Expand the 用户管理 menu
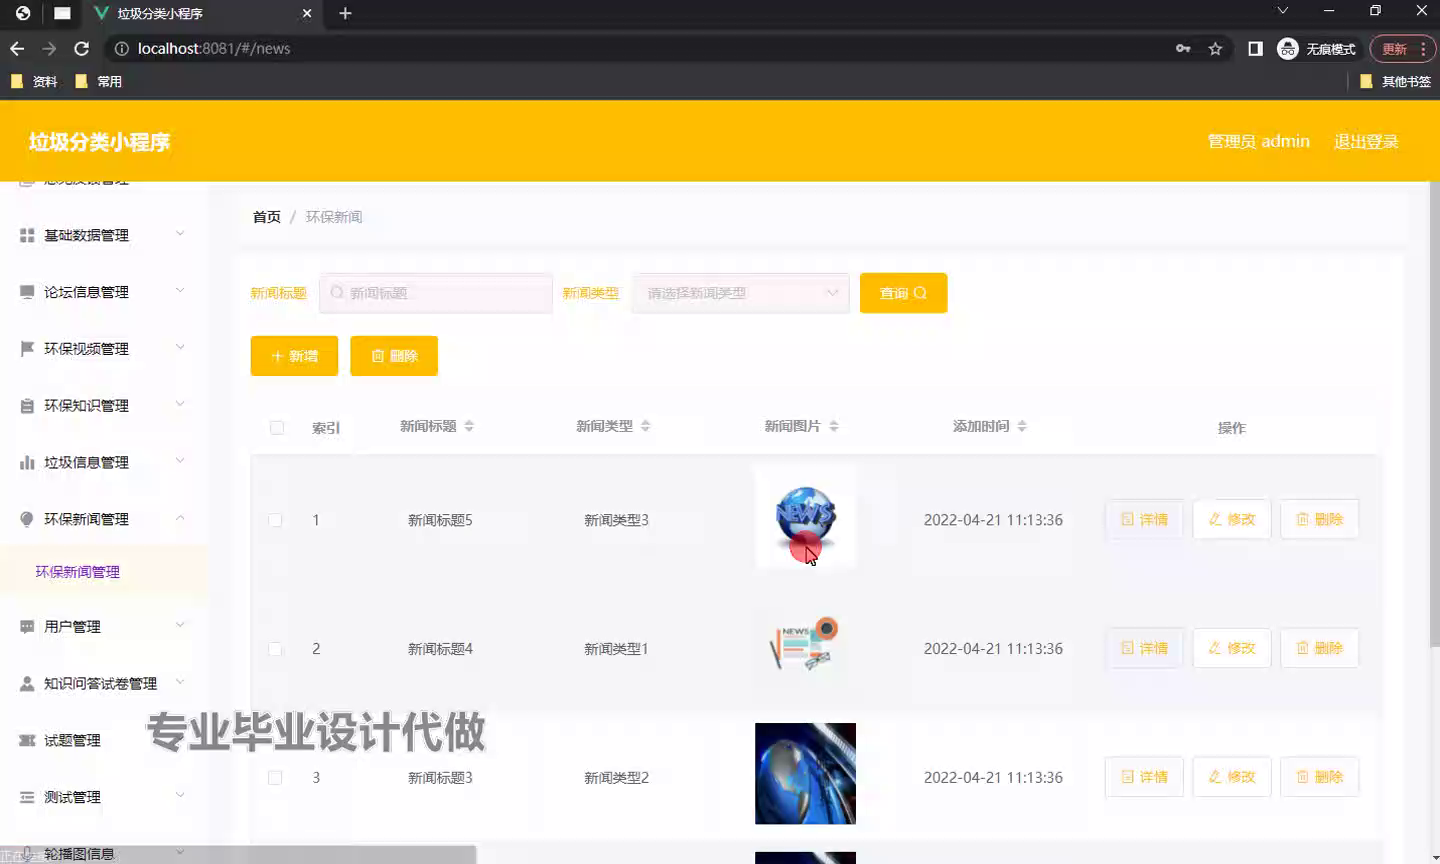The height and width of the screenshot is (864, 1440). [x=180, y=626]
